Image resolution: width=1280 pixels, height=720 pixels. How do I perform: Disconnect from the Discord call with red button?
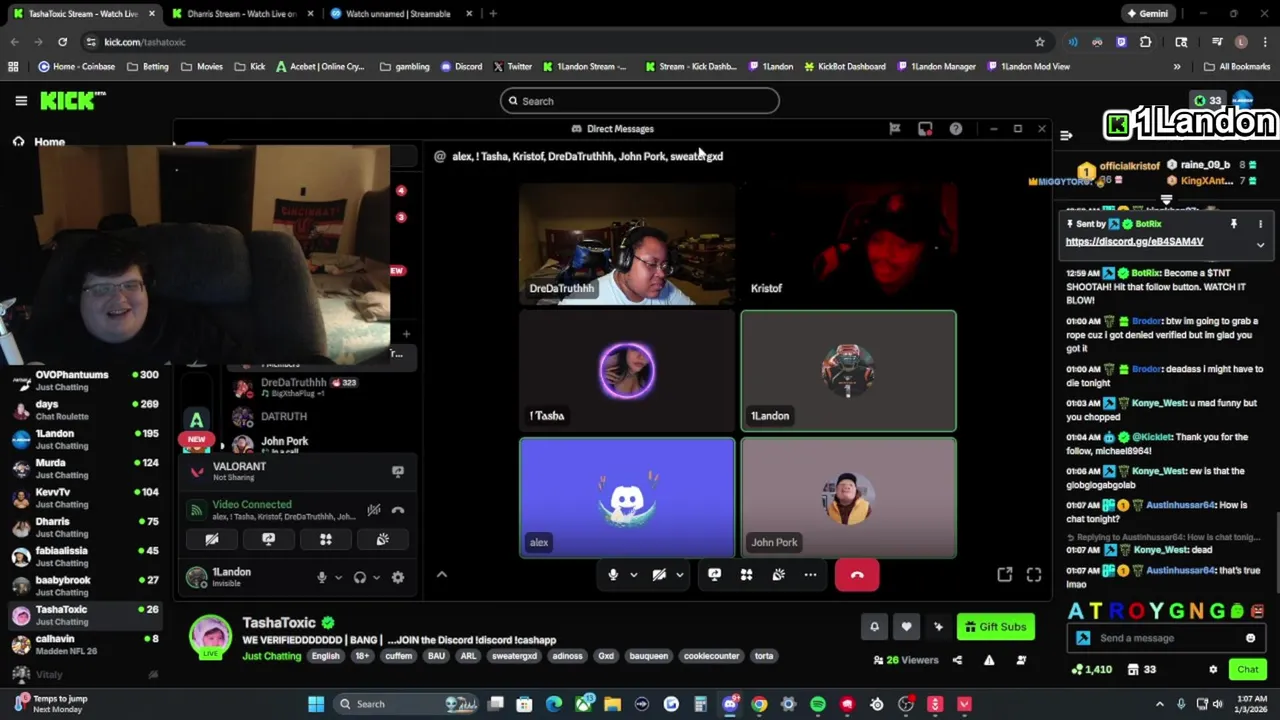[857, 575]
